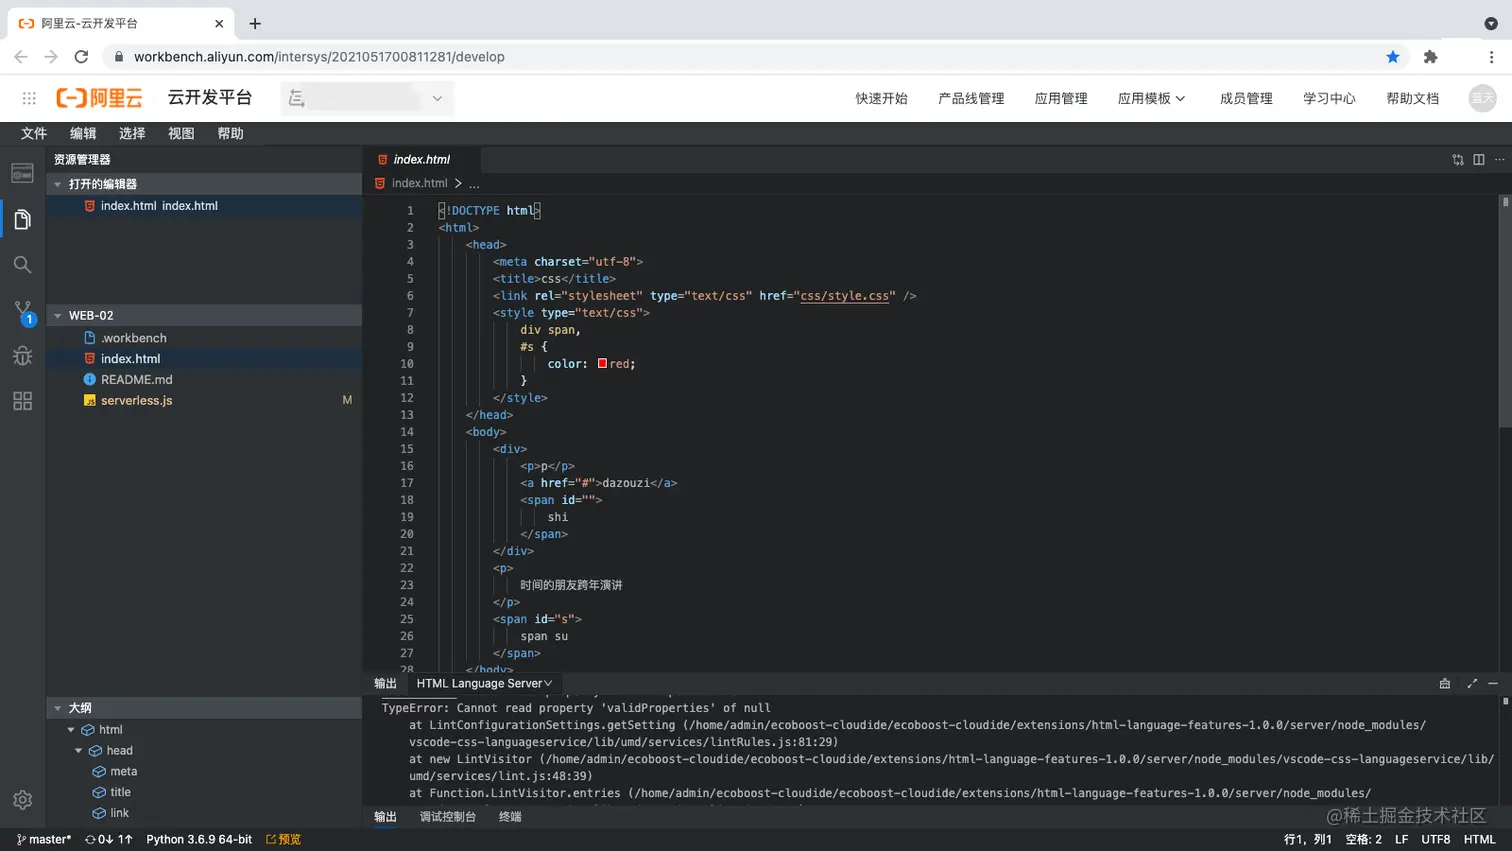The image size is (1512, 851).
Task: Open the settings gear in the activity bar
Action: 22,800
